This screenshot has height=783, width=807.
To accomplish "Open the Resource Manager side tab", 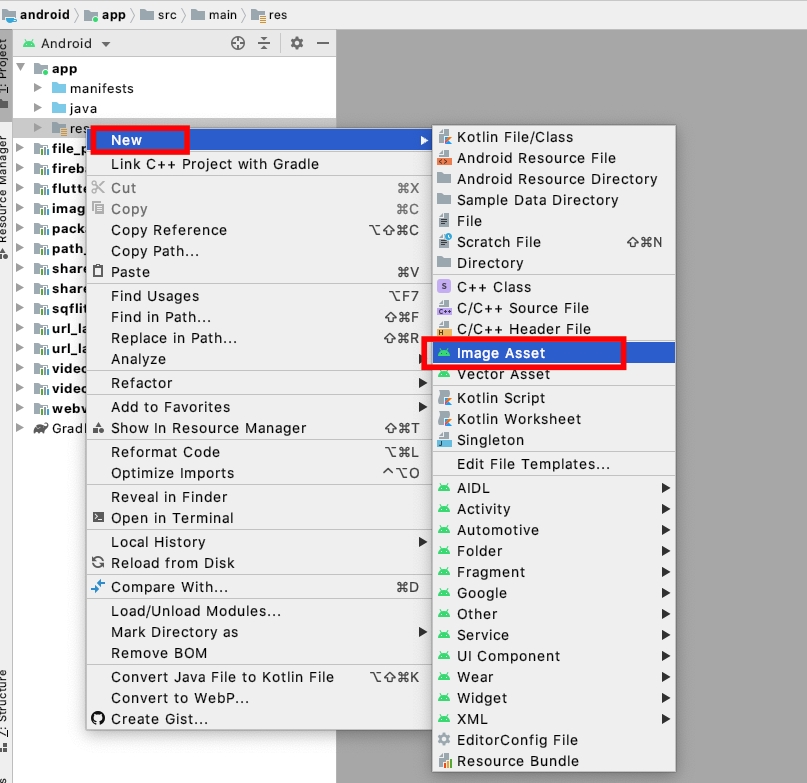I will pos(5,195).
